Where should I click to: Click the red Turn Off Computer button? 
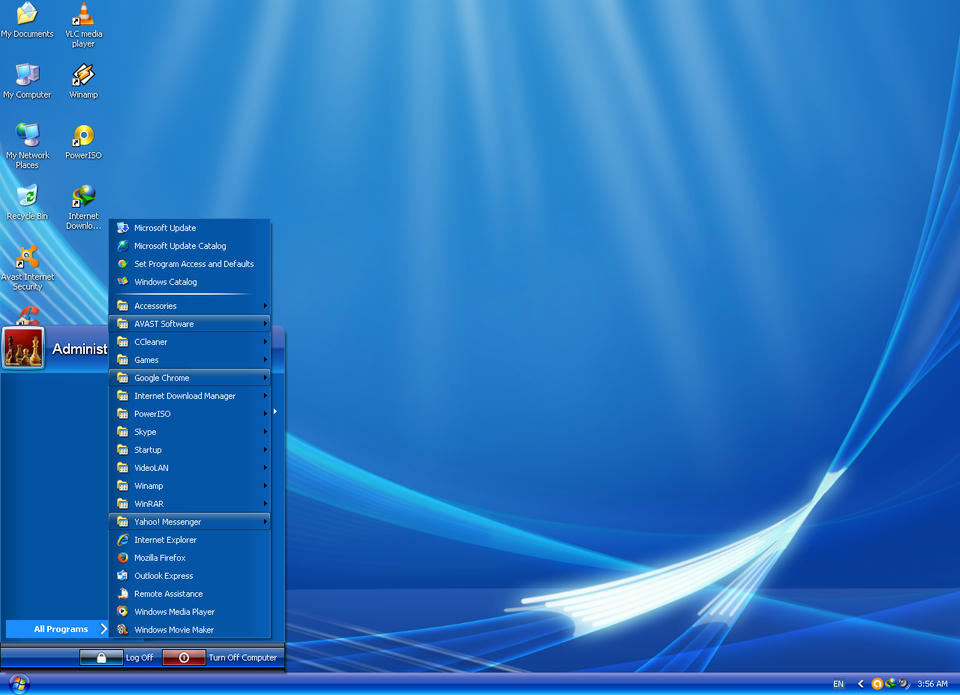pos(184,657)
